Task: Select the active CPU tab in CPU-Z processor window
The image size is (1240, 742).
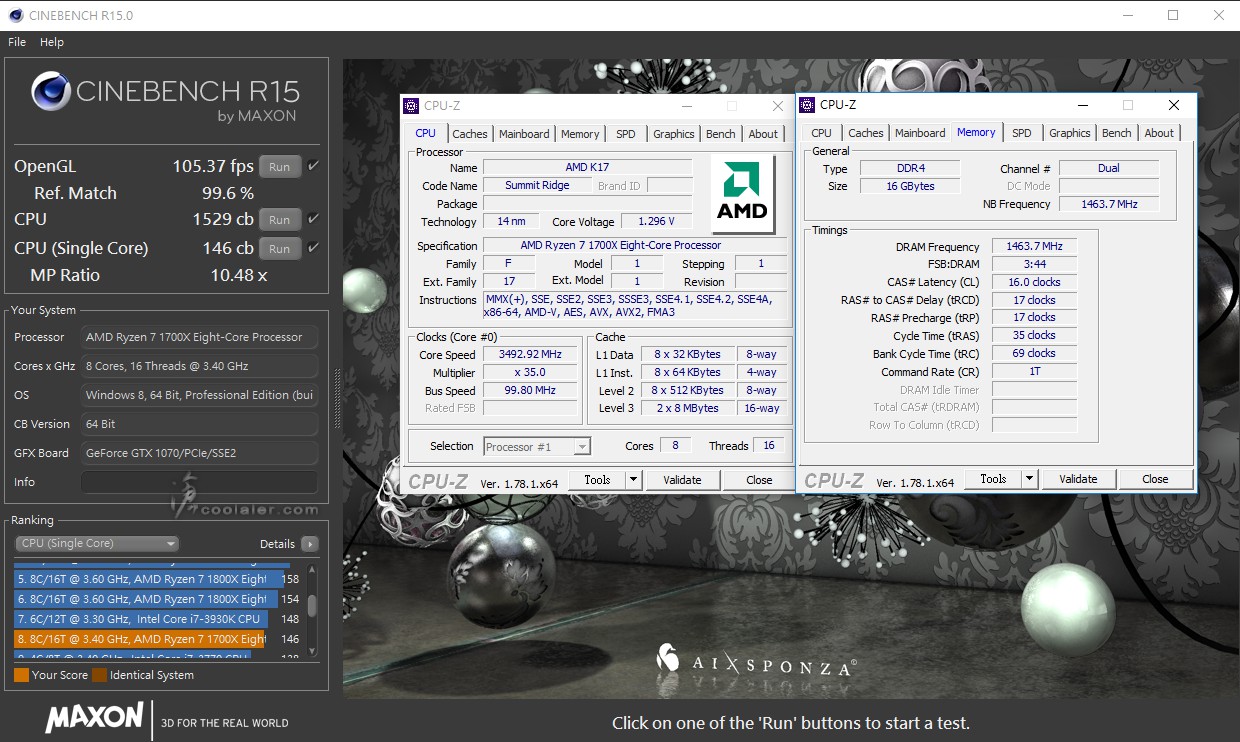Action: pos(426,133)
